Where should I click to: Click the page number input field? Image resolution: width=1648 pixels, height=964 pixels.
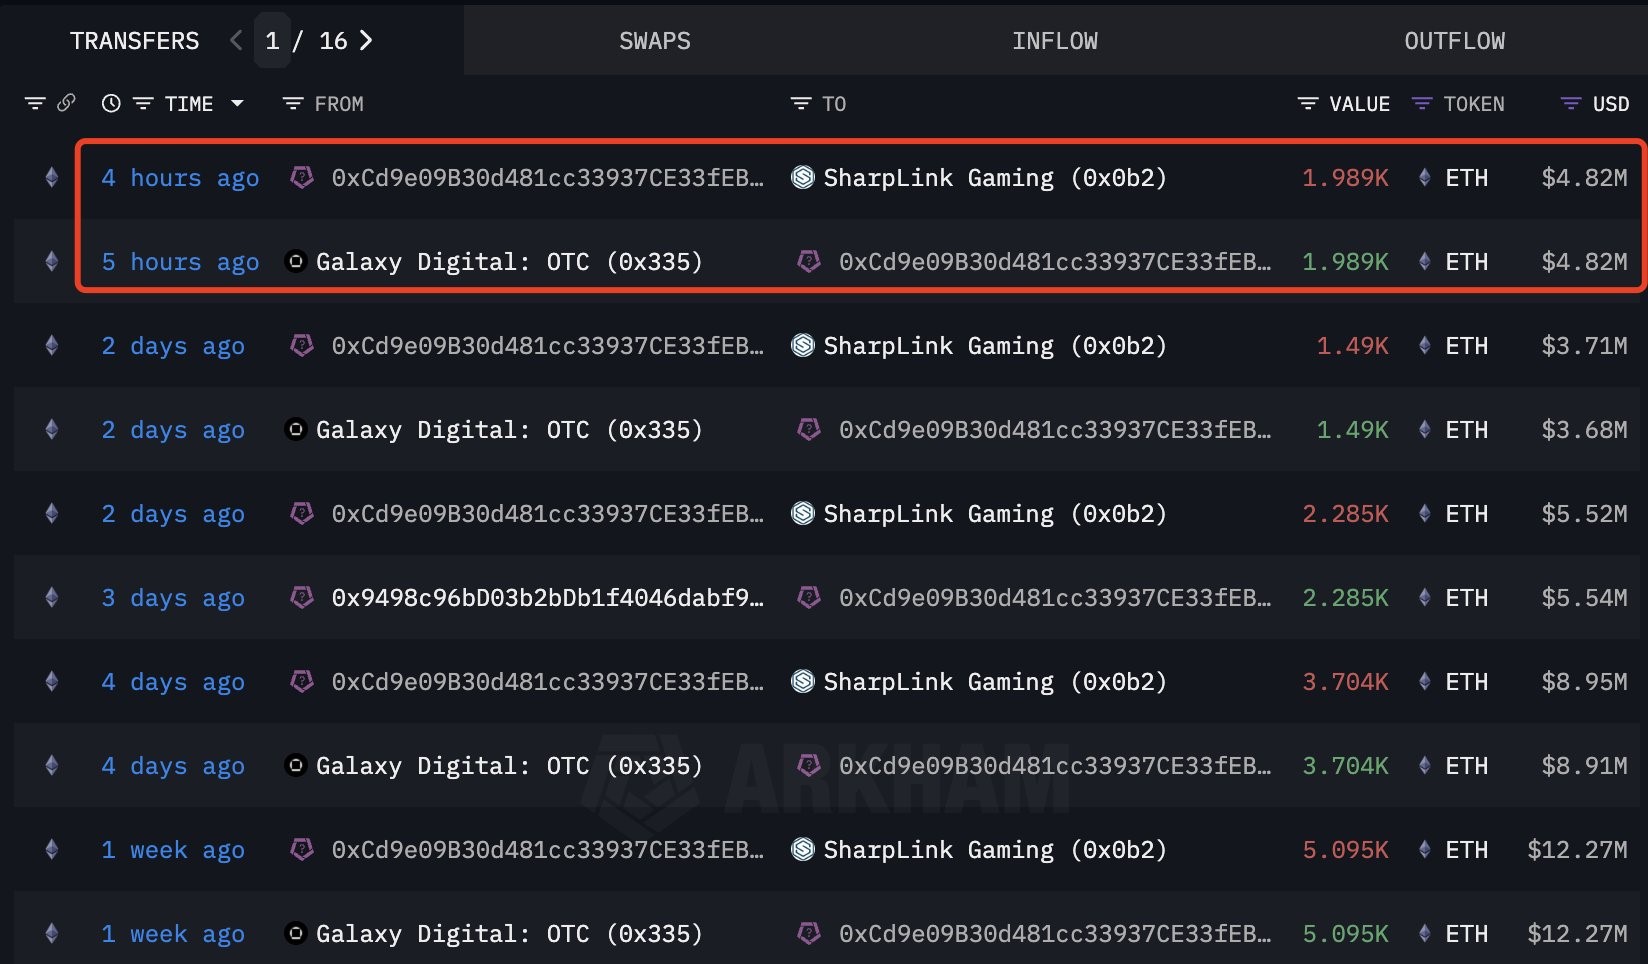(272, 41)
